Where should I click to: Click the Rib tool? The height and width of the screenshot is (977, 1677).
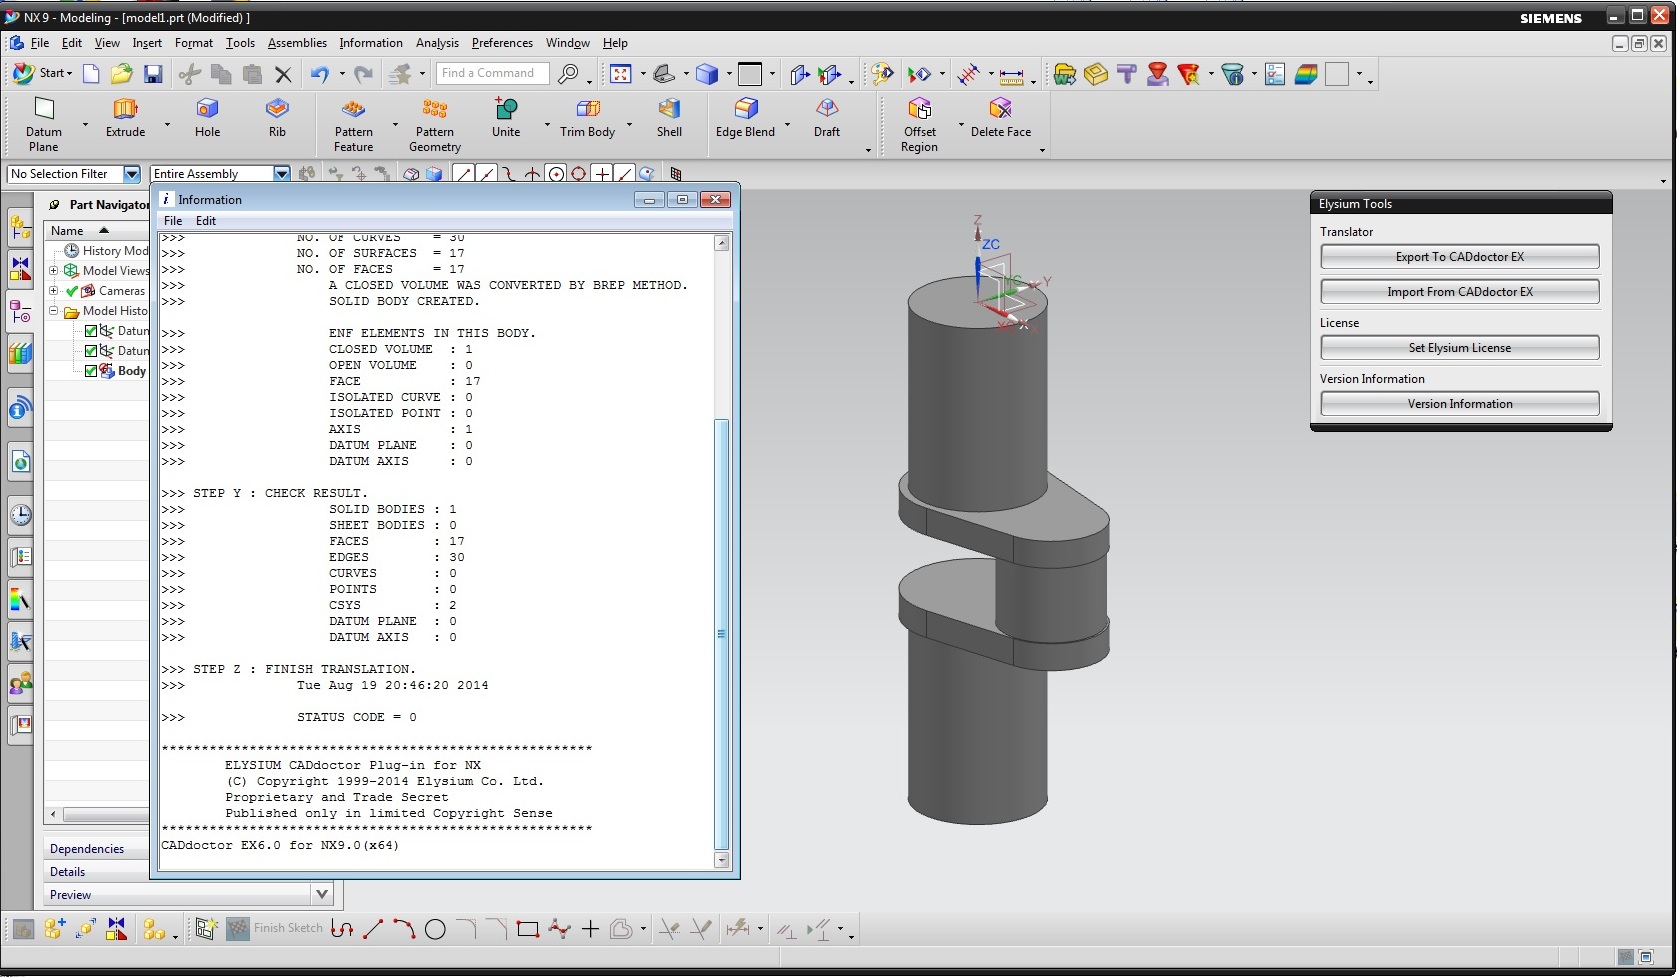(x=277, y=118)
